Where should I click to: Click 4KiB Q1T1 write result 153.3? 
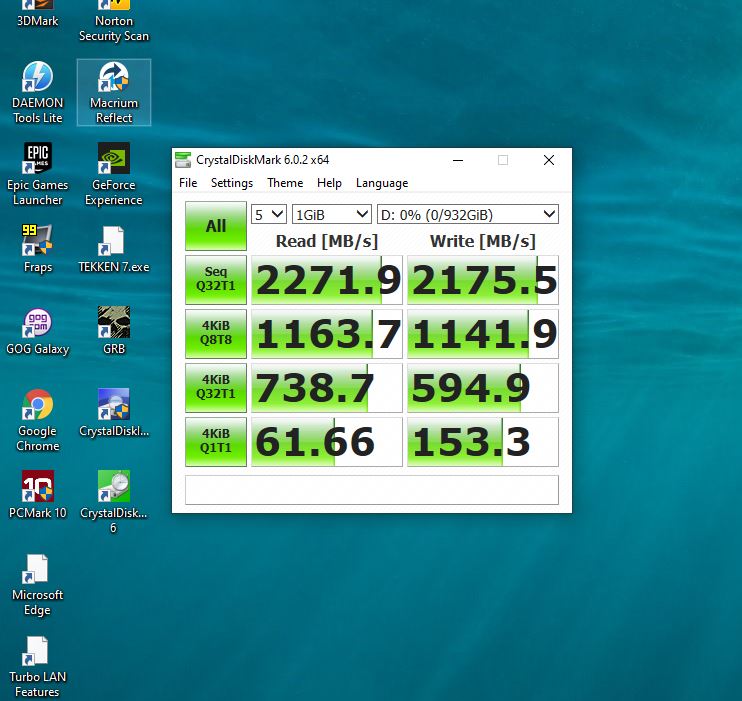483,442
